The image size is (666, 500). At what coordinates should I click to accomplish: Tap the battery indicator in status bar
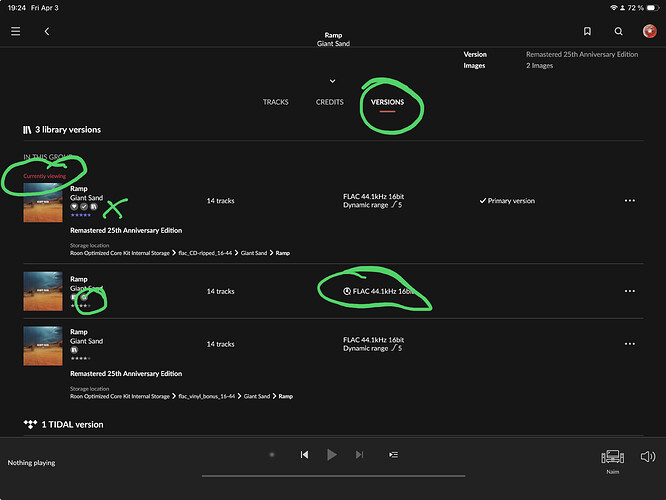653,8
